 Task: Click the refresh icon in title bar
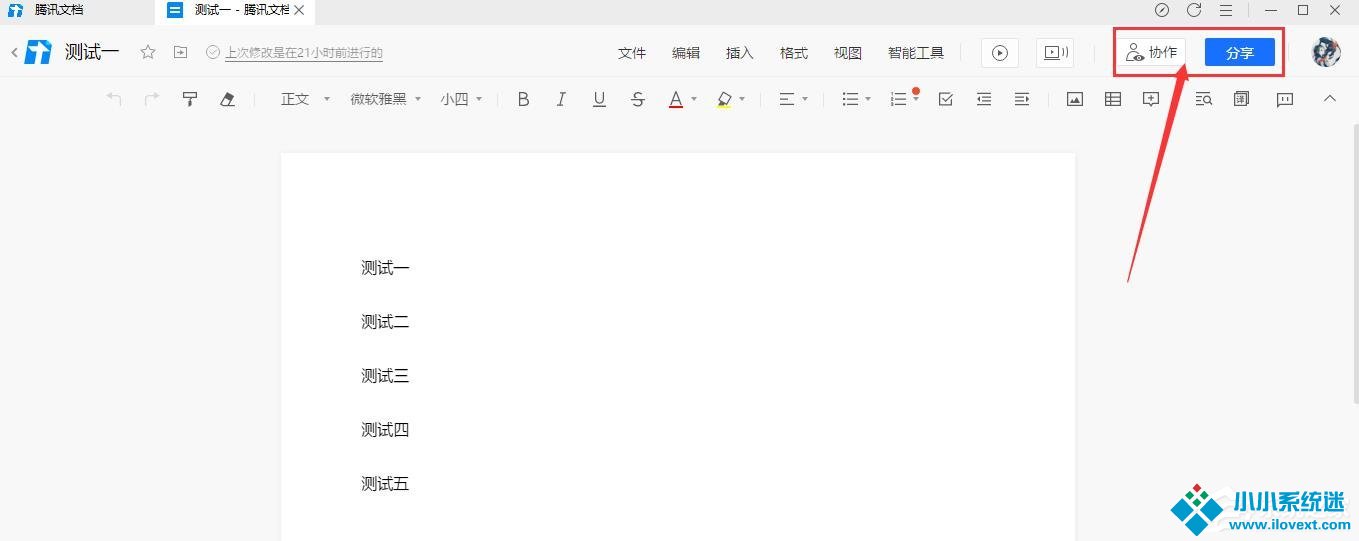point(1194,10)
